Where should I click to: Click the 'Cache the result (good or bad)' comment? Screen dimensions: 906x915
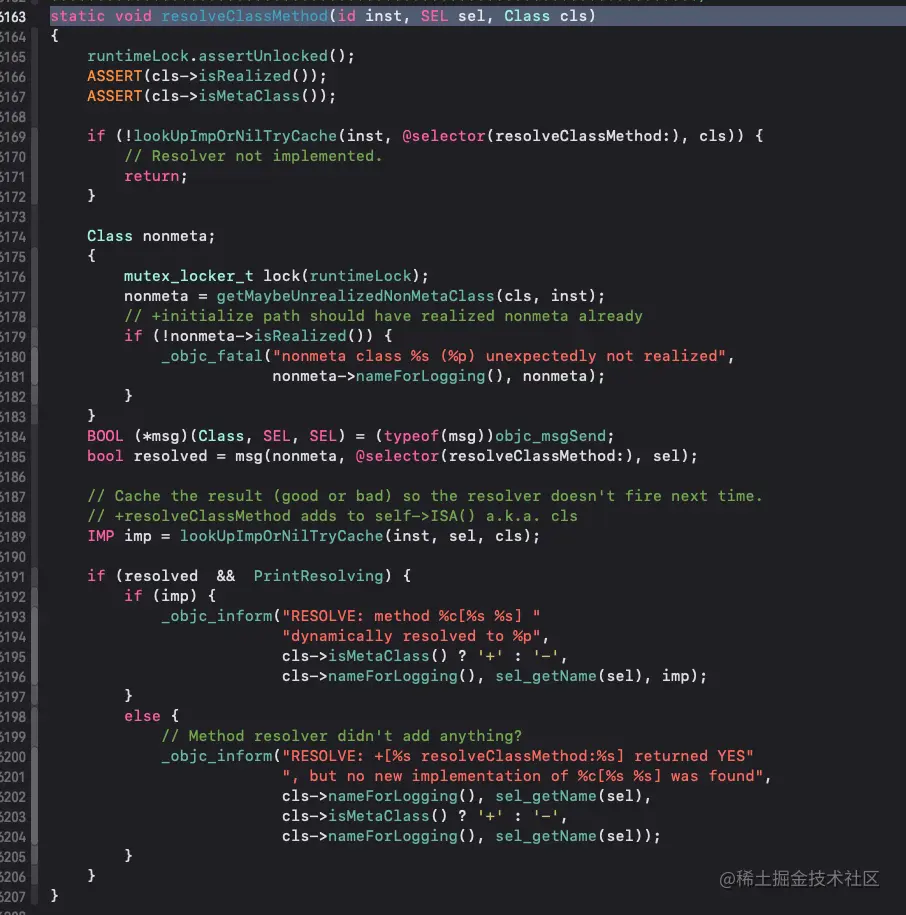(425, 496)
